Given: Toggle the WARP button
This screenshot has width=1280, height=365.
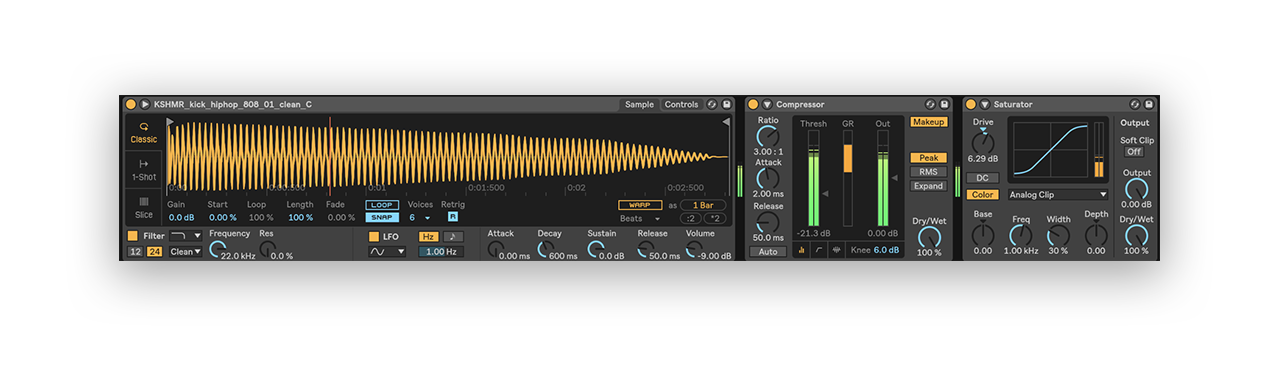Looking at the screenshot, I should click(x=640, y=205).
